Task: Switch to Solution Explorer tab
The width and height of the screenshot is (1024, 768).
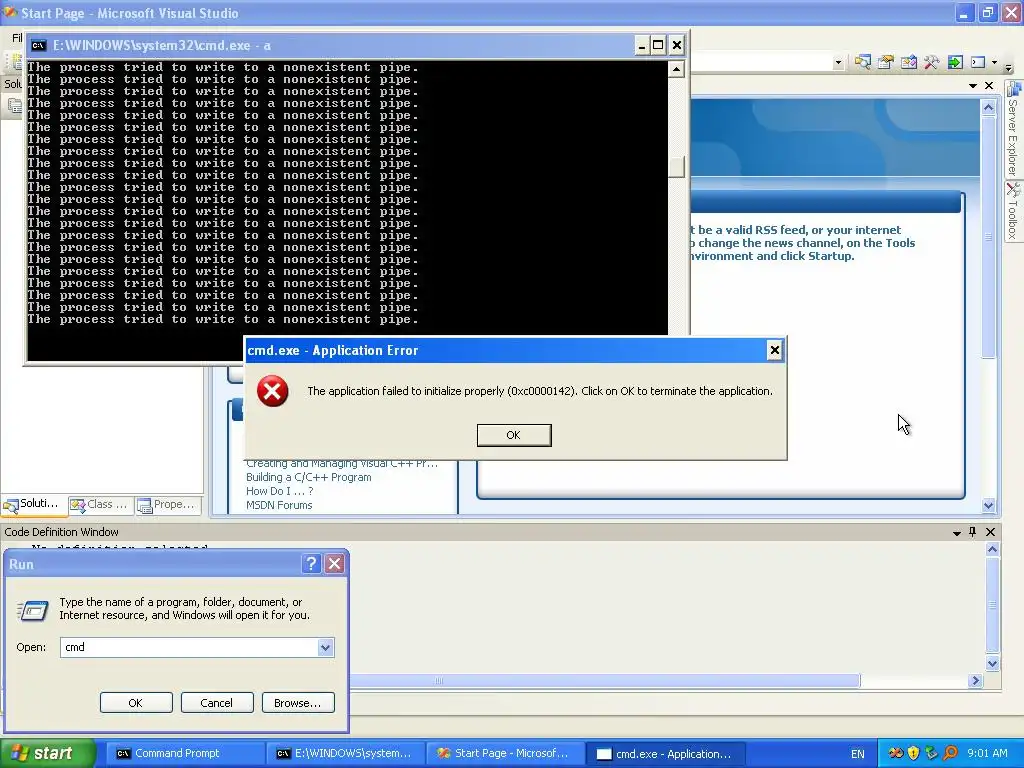Action: 32,504
